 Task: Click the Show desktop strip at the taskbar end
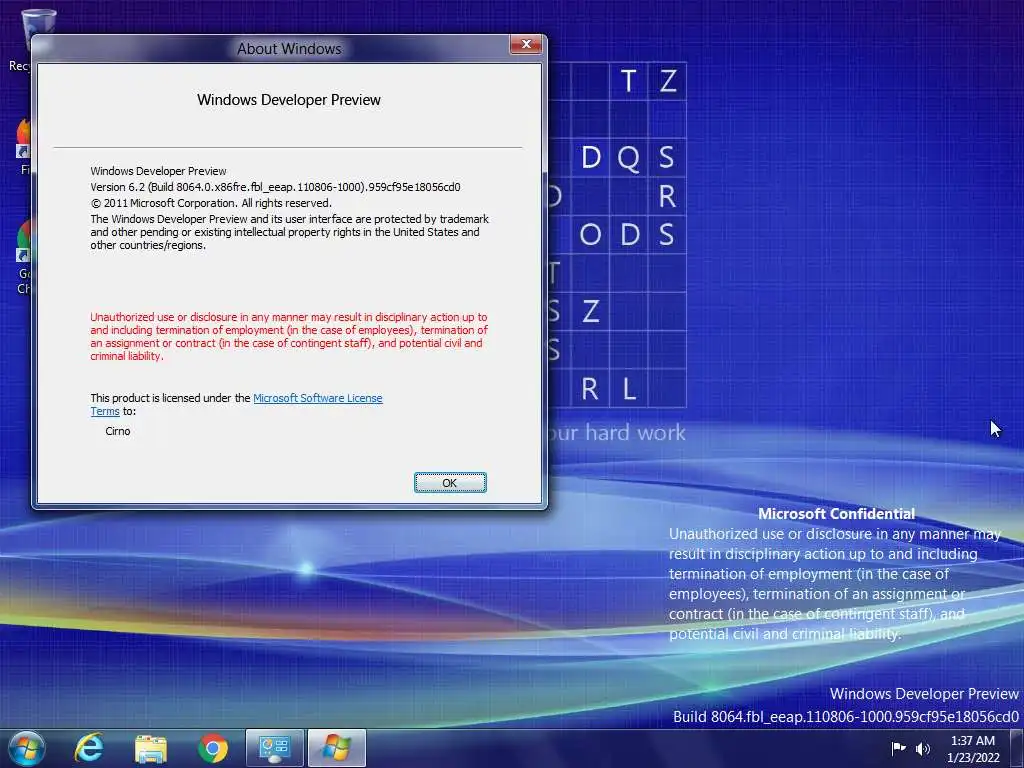coord(1016,748)
